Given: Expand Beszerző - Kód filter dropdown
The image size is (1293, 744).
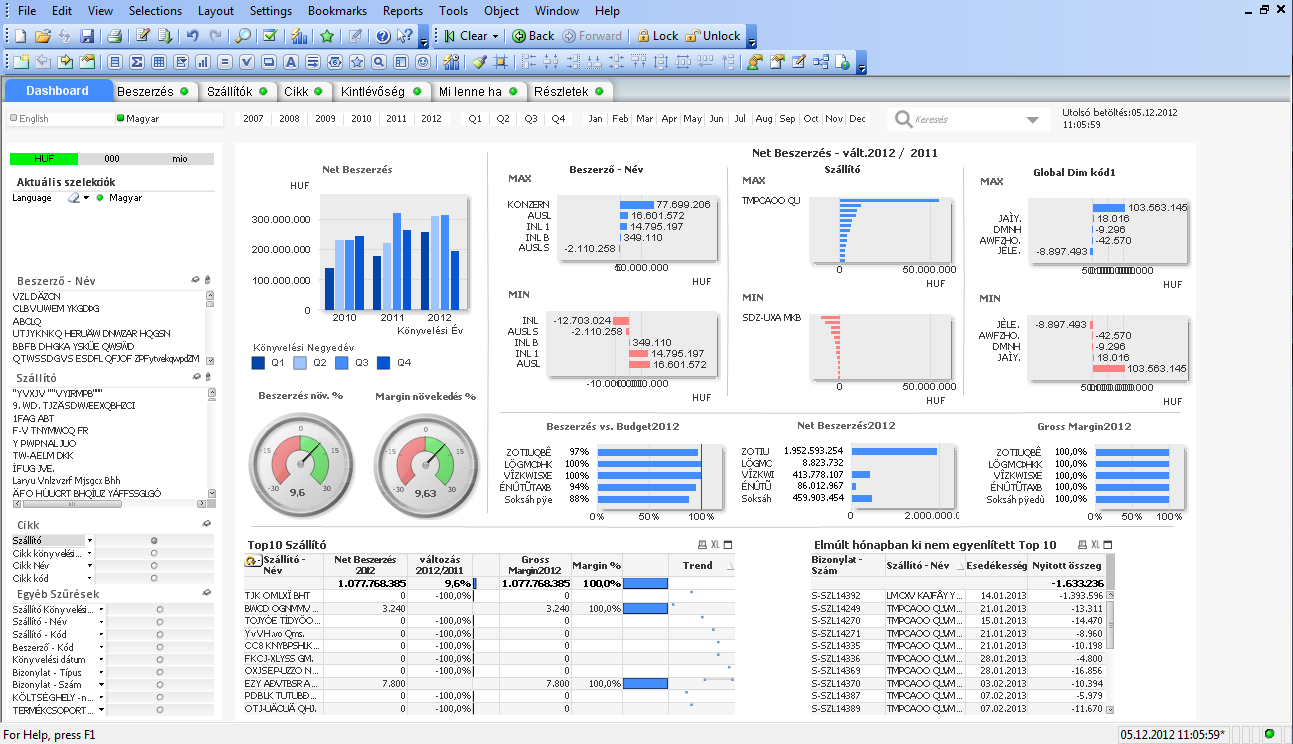Looking at the screenshot, I should [x=102, y=647].
